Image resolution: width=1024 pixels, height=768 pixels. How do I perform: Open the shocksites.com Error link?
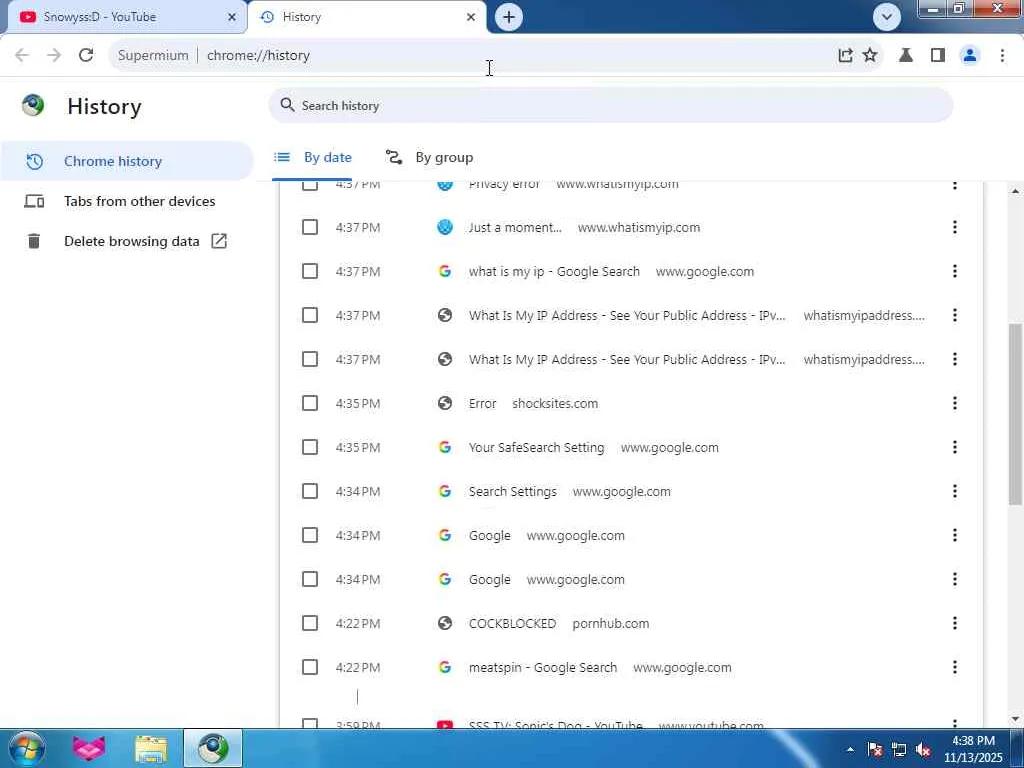483,404
